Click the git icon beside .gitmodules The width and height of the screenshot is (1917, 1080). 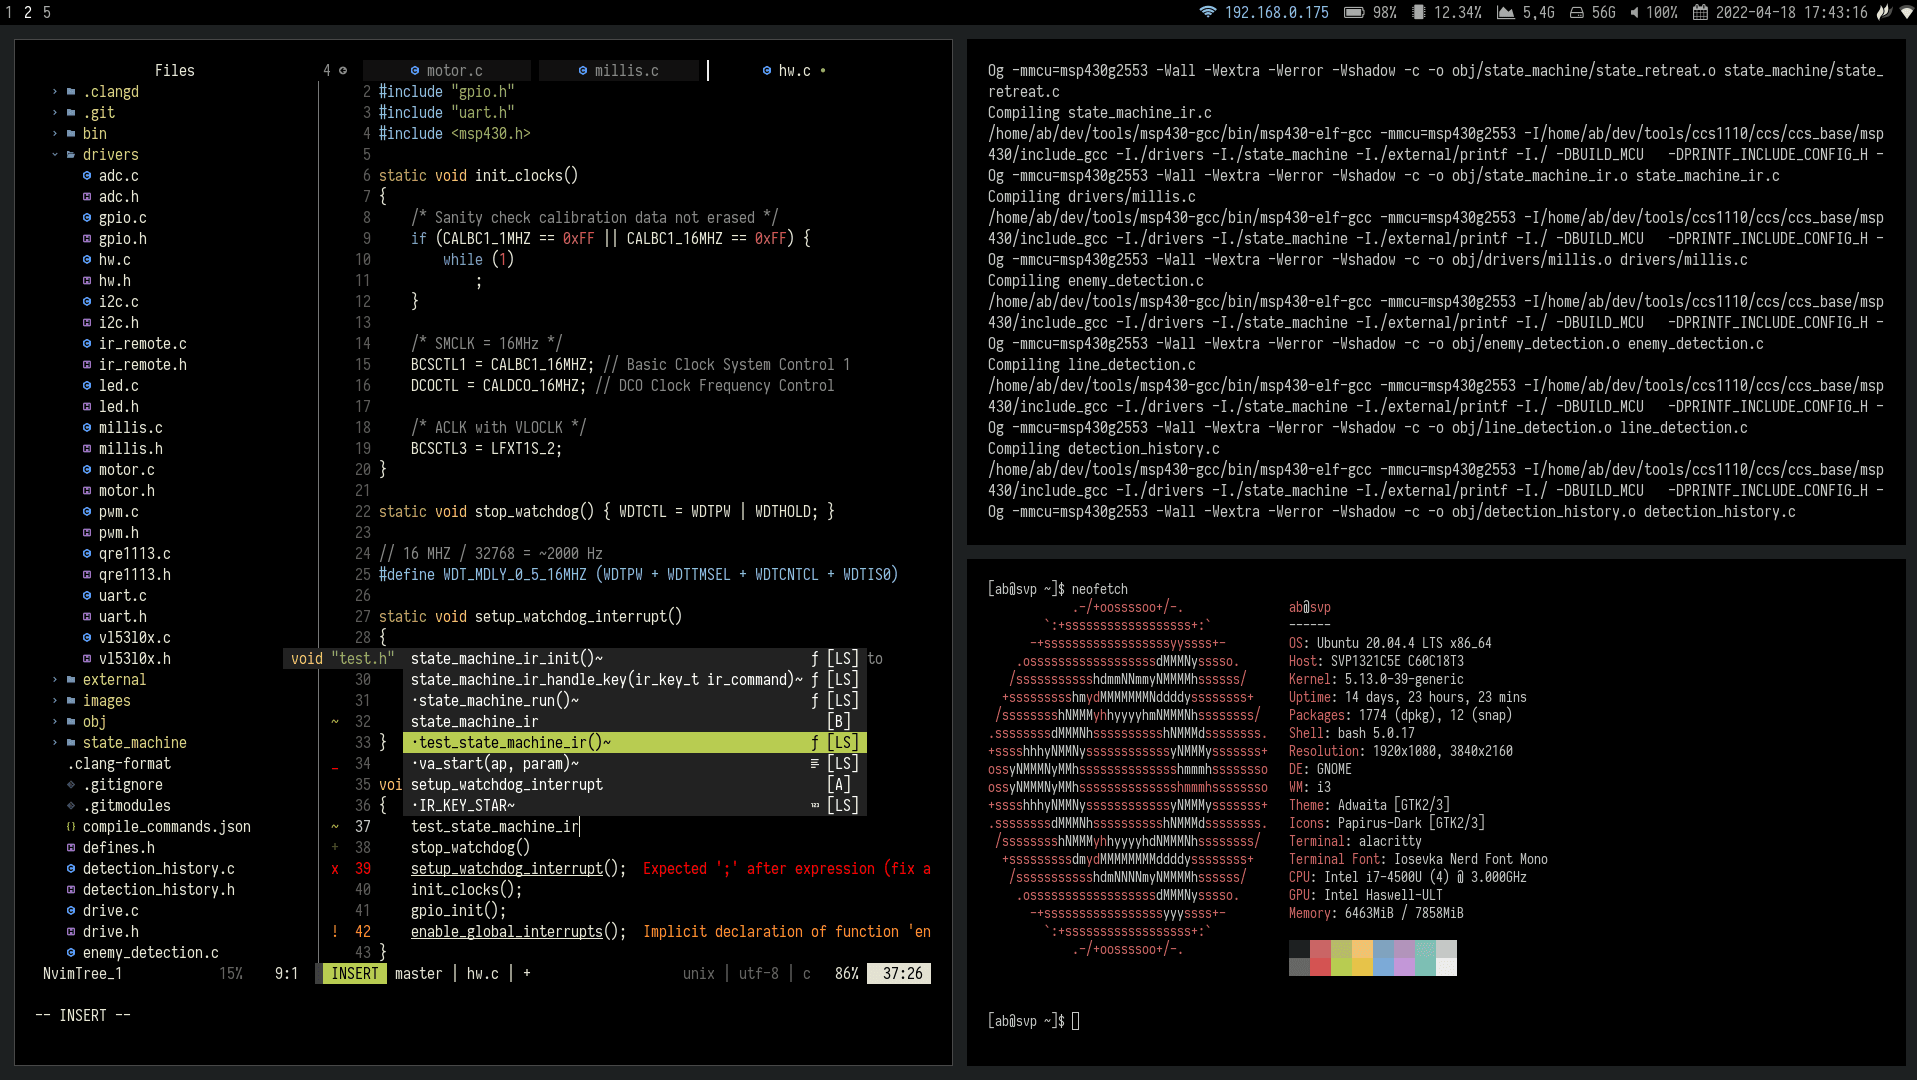tap(71, 805)
